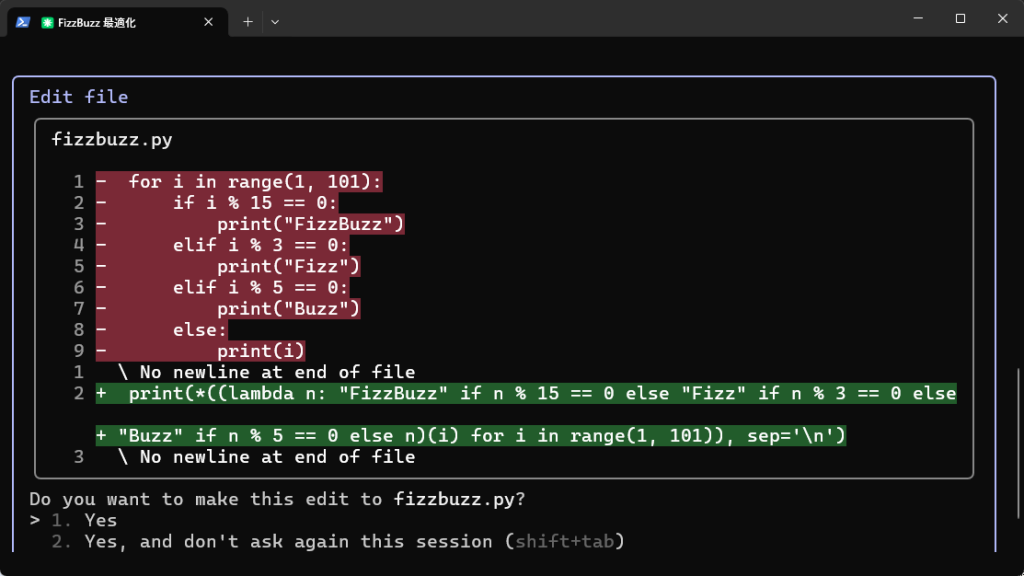Close the terminal window
Viewport: 1024px width, 576px height.
tap(1002, 18)
